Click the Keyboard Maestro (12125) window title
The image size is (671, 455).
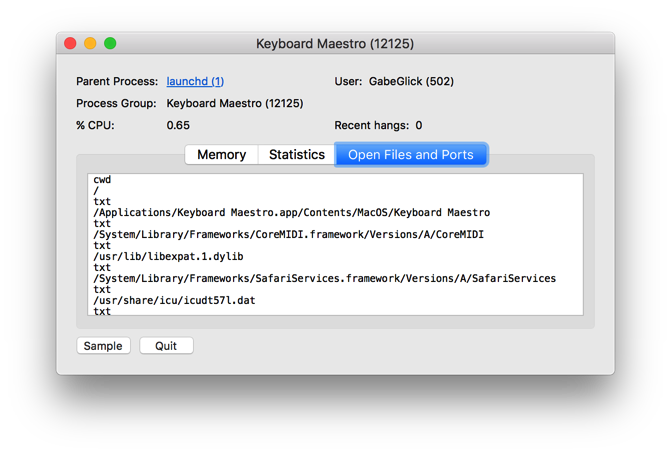[x=335, y=44]
